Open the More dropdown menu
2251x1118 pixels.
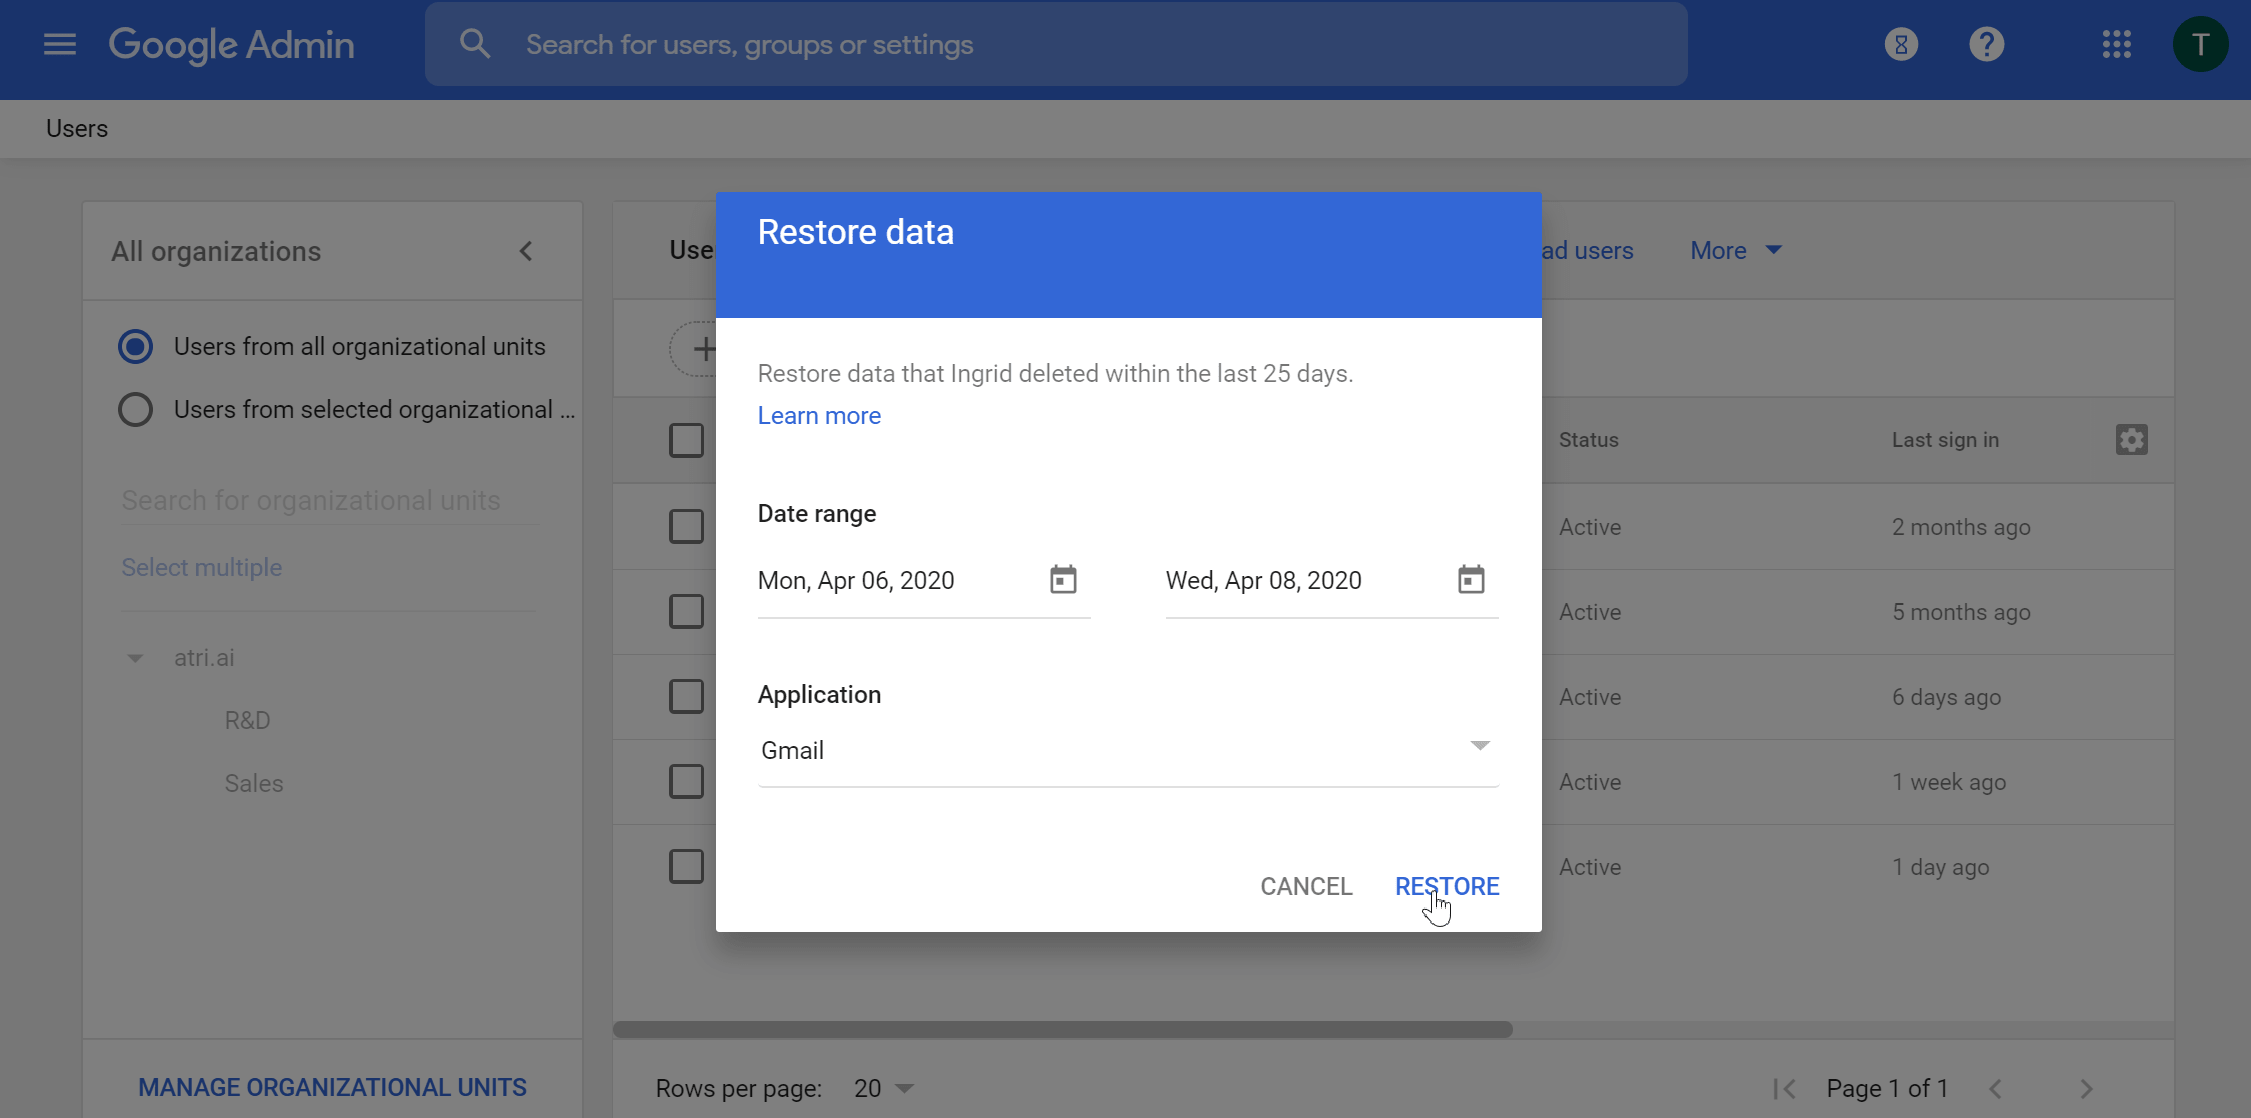(1736, 251)
